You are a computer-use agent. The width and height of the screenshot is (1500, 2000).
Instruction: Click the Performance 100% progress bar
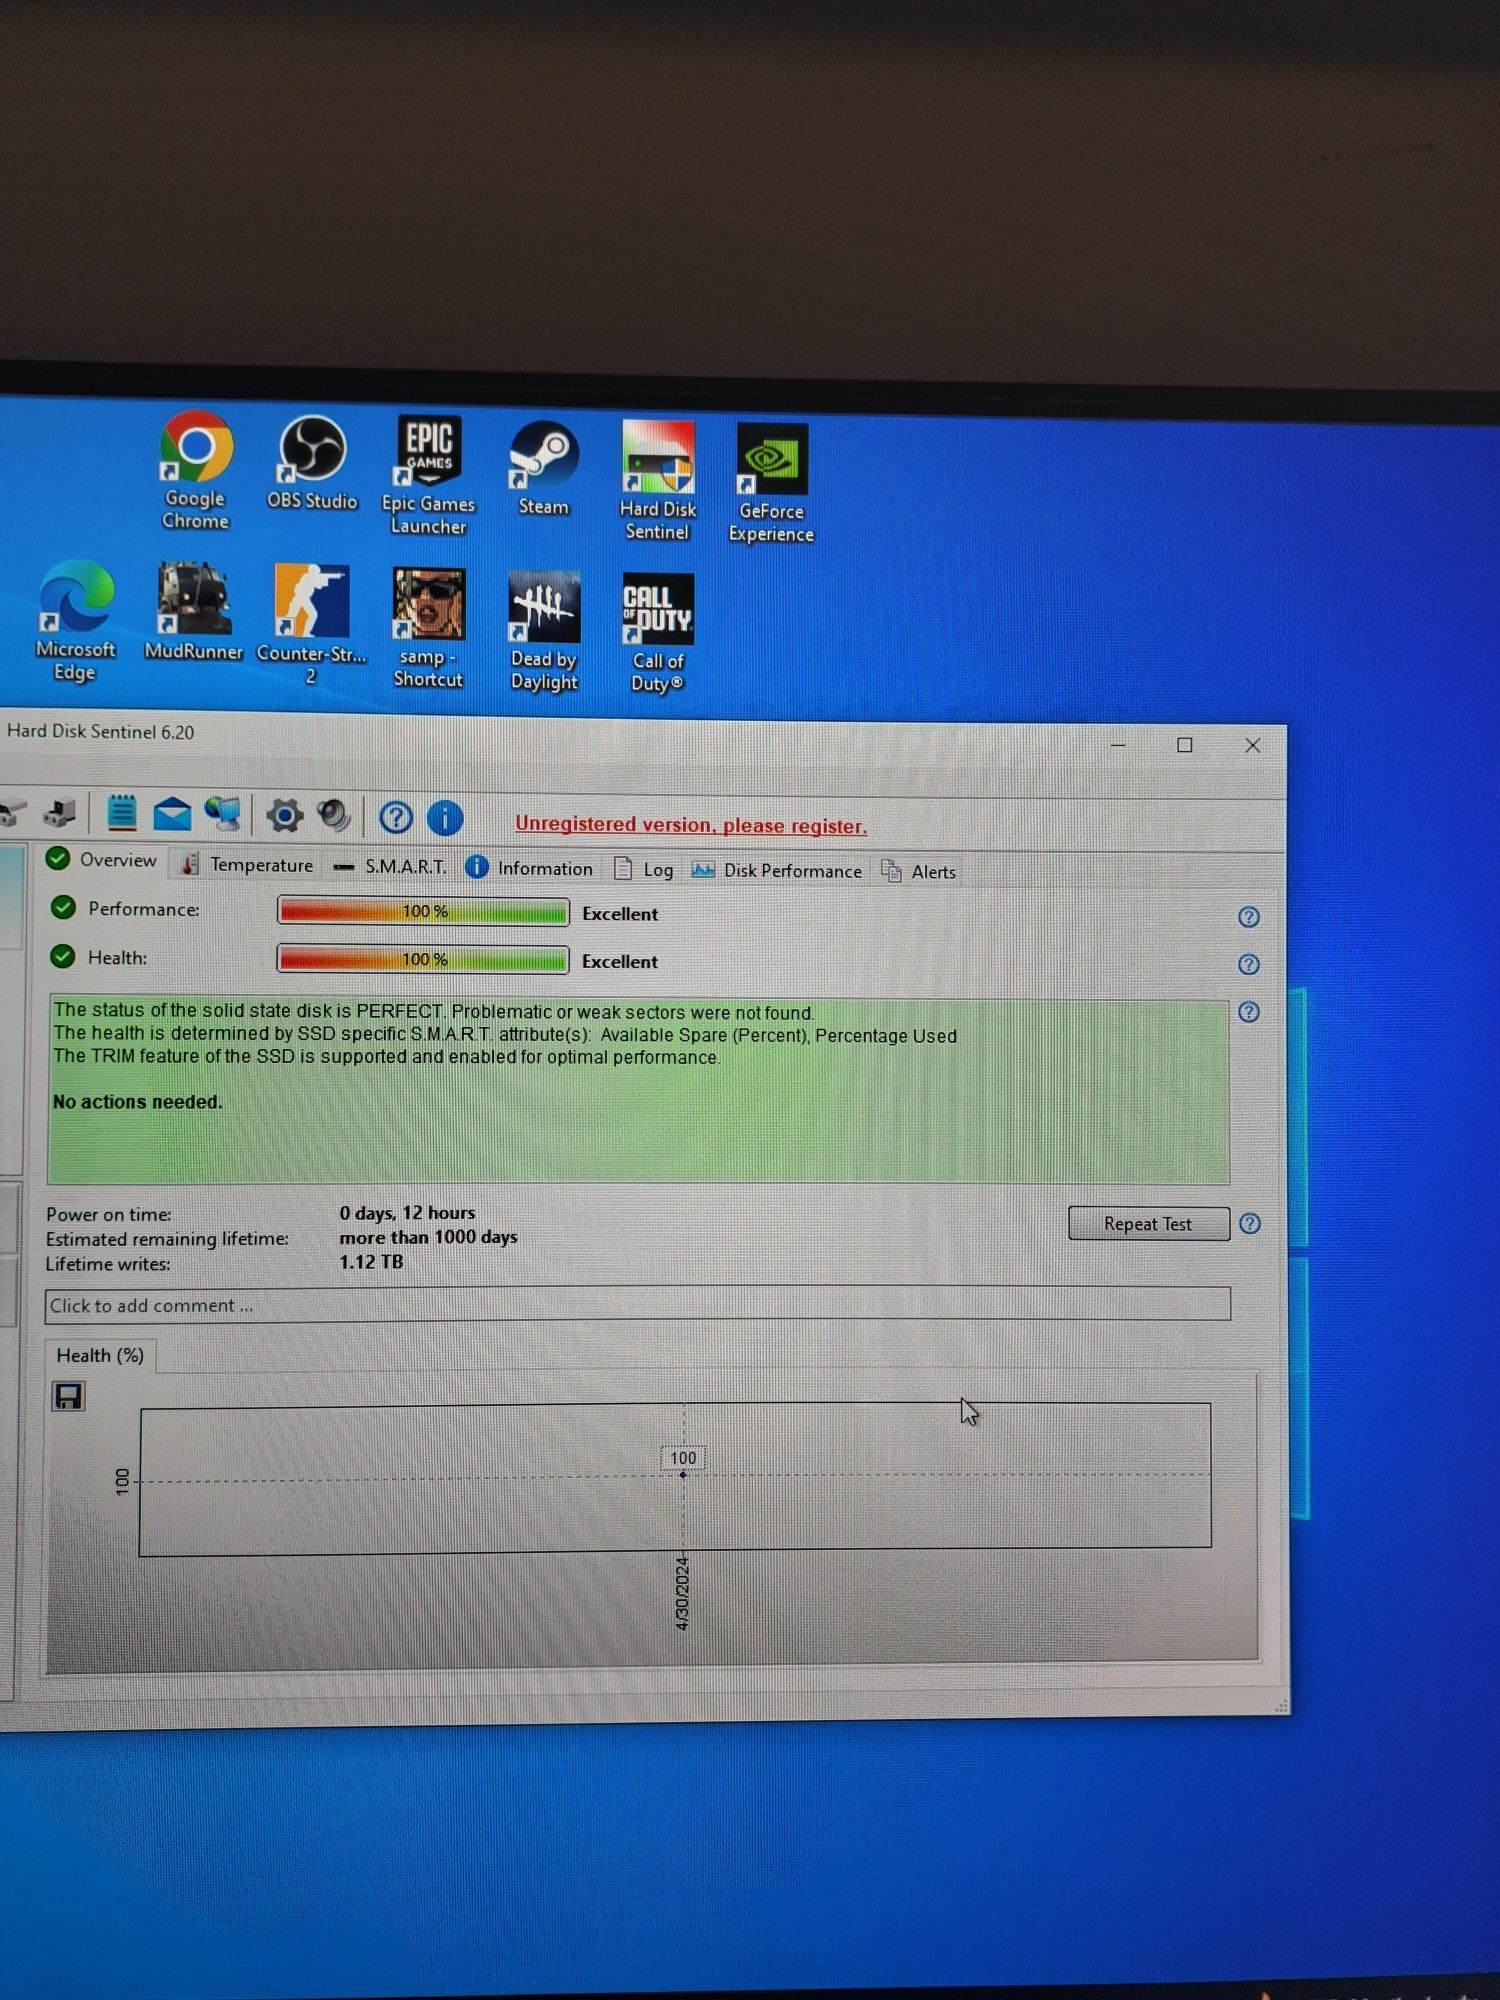pos(423,912)
